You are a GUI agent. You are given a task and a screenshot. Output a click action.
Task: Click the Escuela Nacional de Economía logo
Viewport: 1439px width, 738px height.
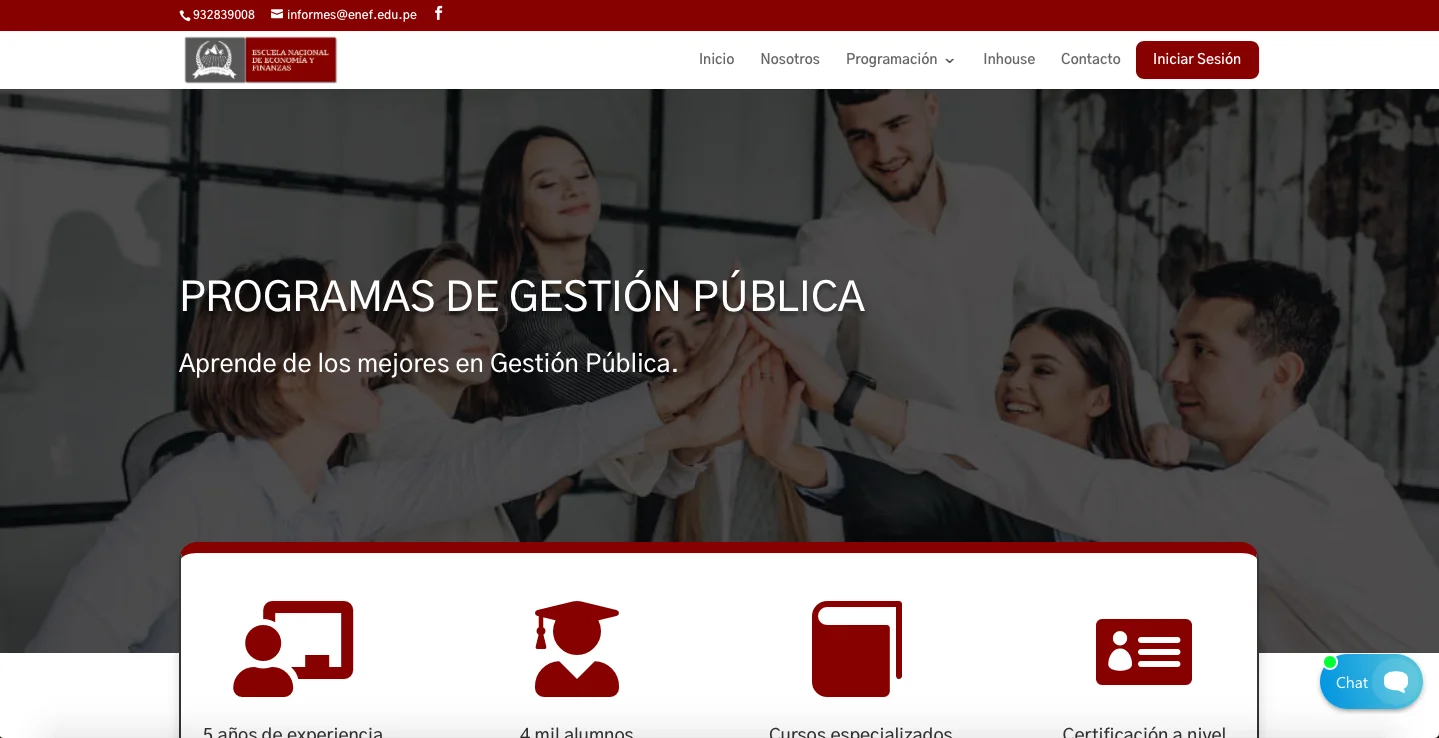[x=261, y=60]
